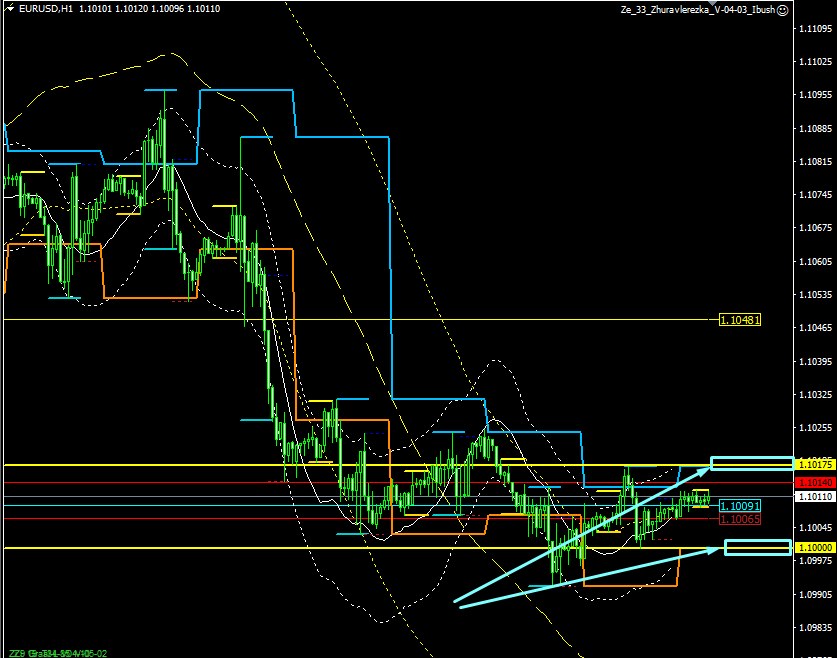The height and width of the screenshot is (658, 837).
Task: Click the 1.10325 value on price scale
Action: pos(815,394)
